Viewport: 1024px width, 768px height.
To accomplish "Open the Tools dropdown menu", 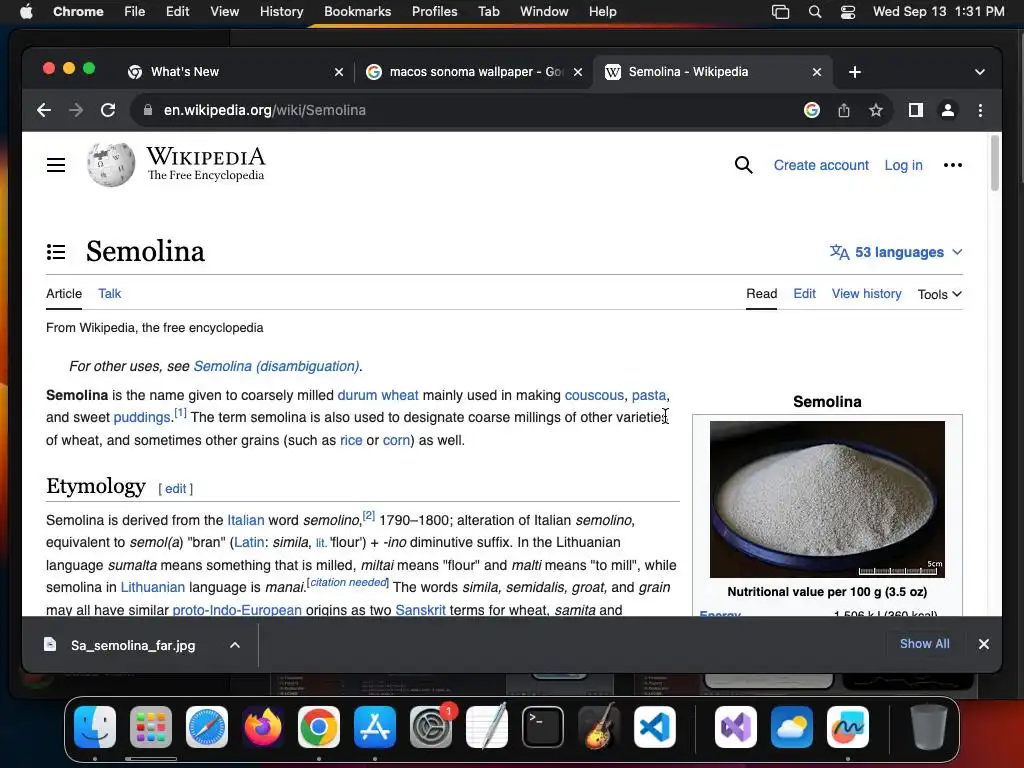I will (x=939, y=295).
